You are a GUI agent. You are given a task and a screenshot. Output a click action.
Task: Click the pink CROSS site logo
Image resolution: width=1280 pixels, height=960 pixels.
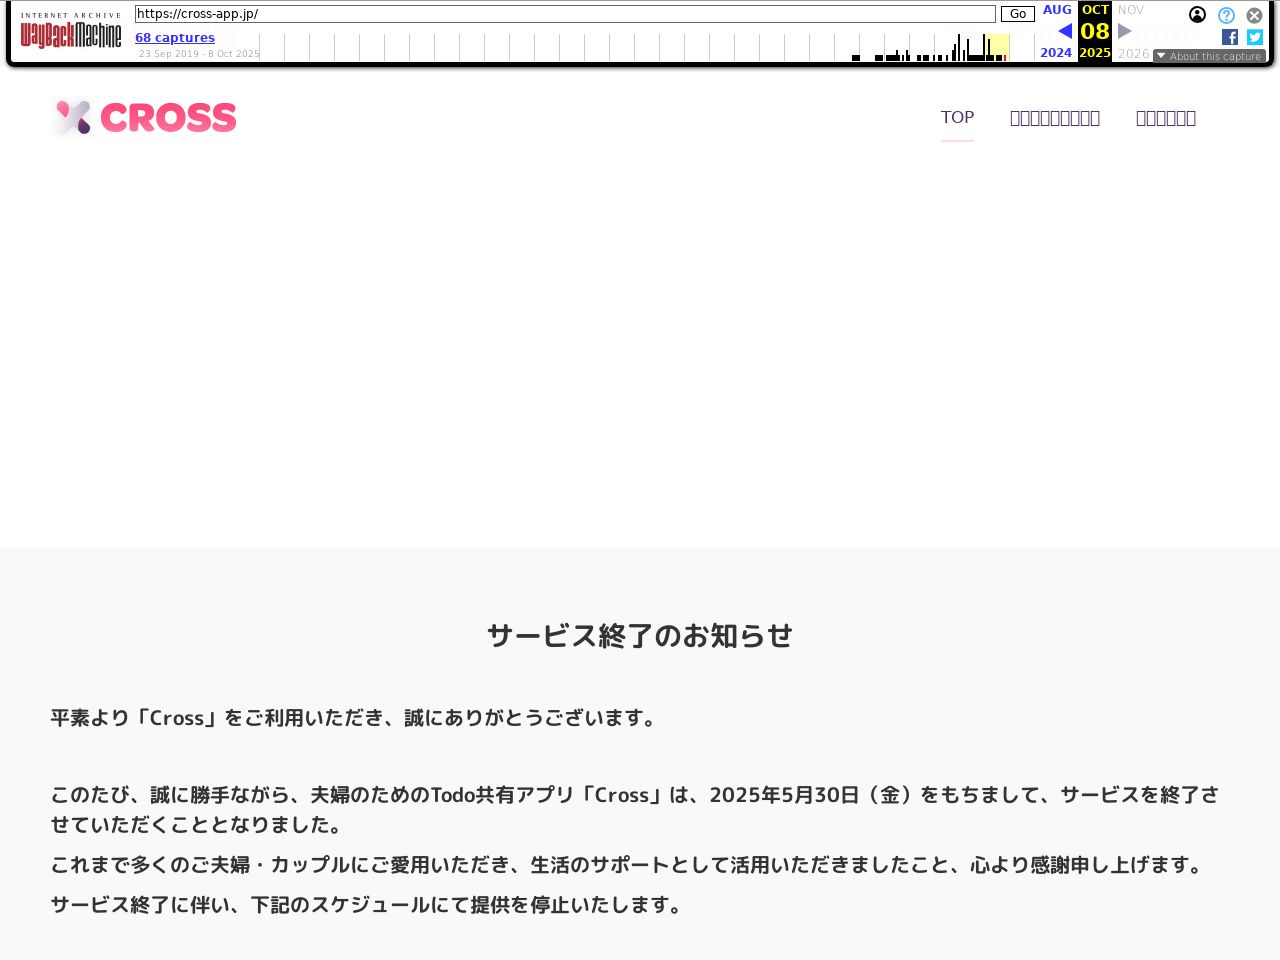145,118
